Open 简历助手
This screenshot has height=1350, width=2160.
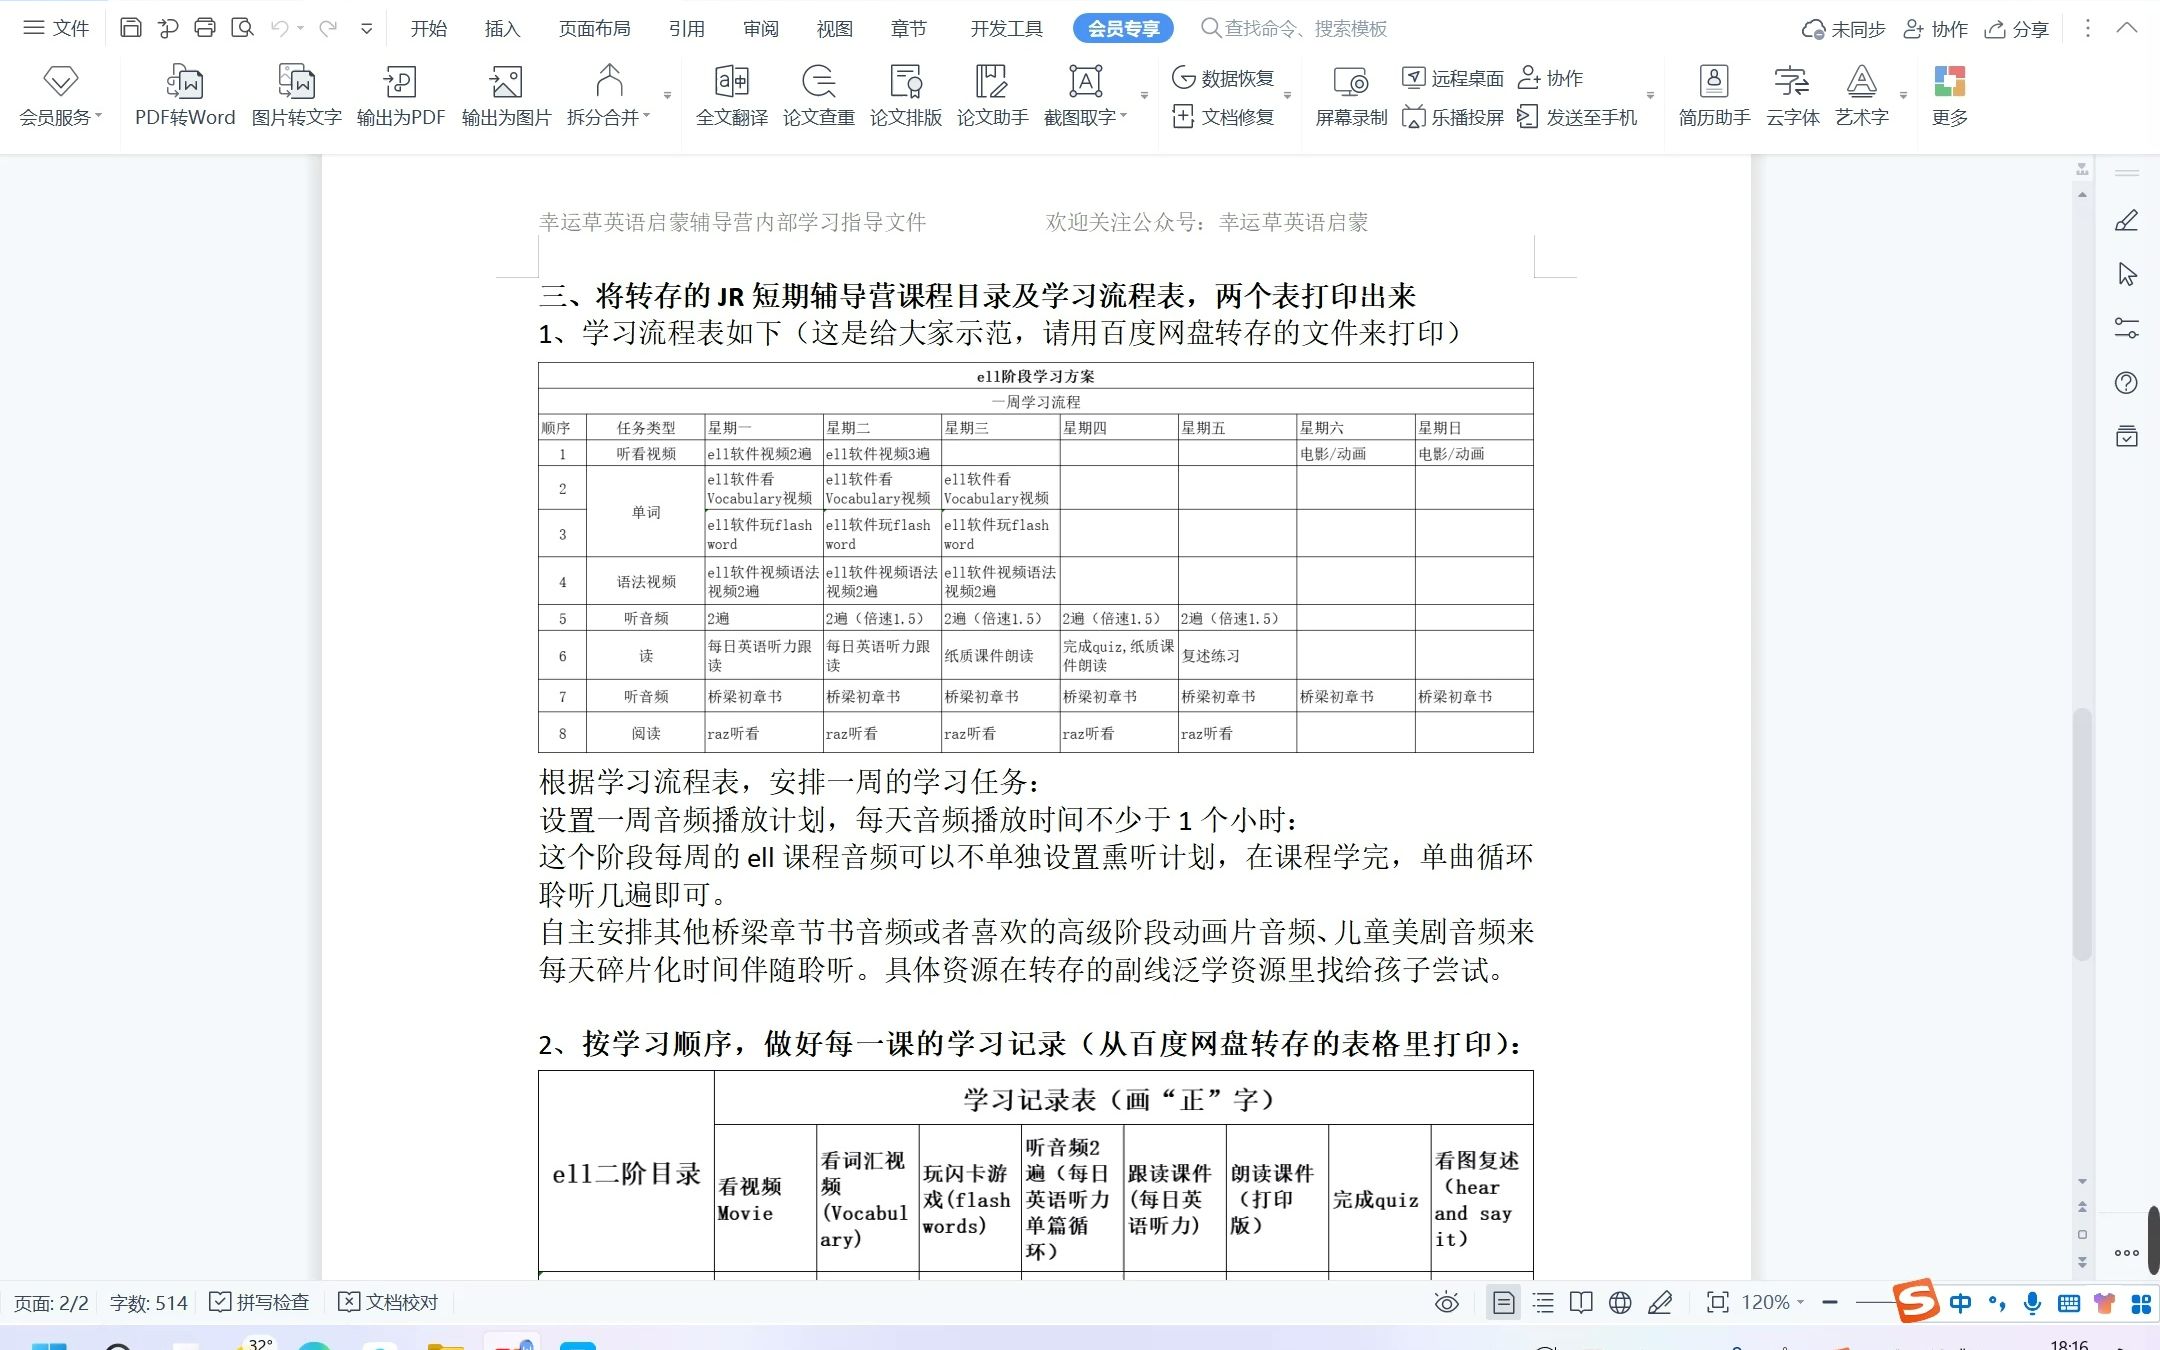pyautogui.click(x=1714, y=96)
